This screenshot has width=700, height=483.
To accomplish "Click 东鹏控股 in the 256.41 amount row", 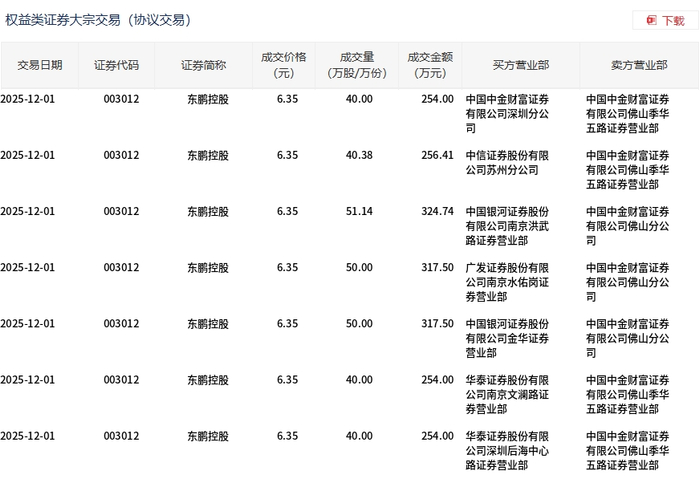I will (208, 155).
